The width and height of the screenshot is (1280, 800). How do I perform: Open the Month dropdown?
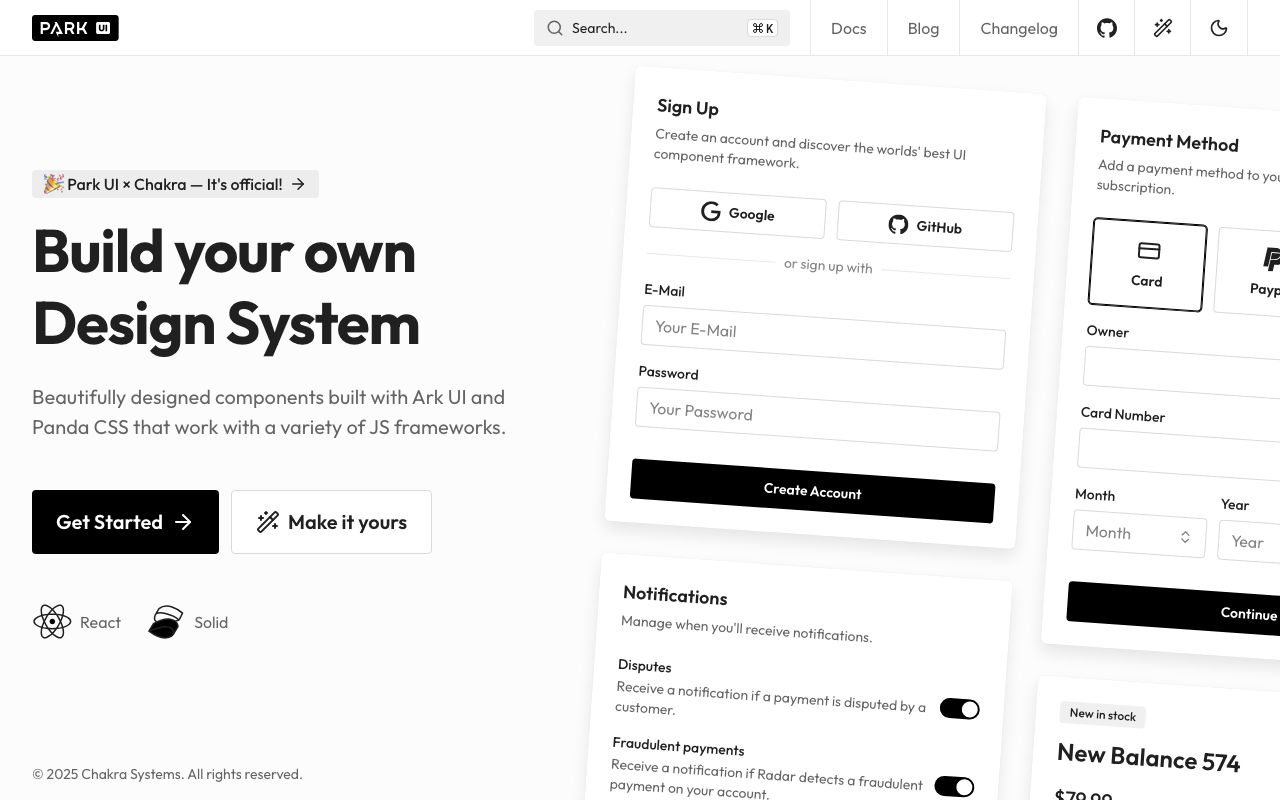[1139, 534]
